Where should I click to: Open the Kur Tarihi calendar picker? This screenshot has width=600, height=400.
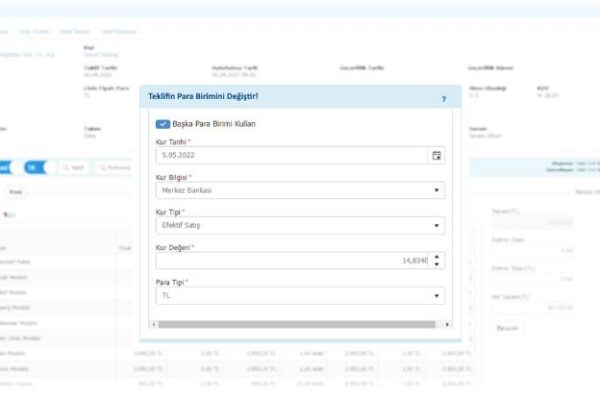tap(436, 155)
